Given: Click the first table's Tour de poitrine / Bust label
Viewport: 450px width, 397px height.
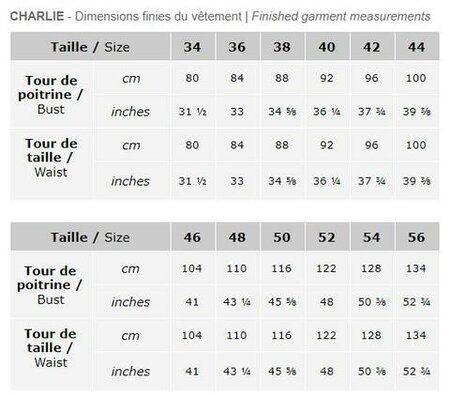Looking at the screenshot, I should pos(51,95).
